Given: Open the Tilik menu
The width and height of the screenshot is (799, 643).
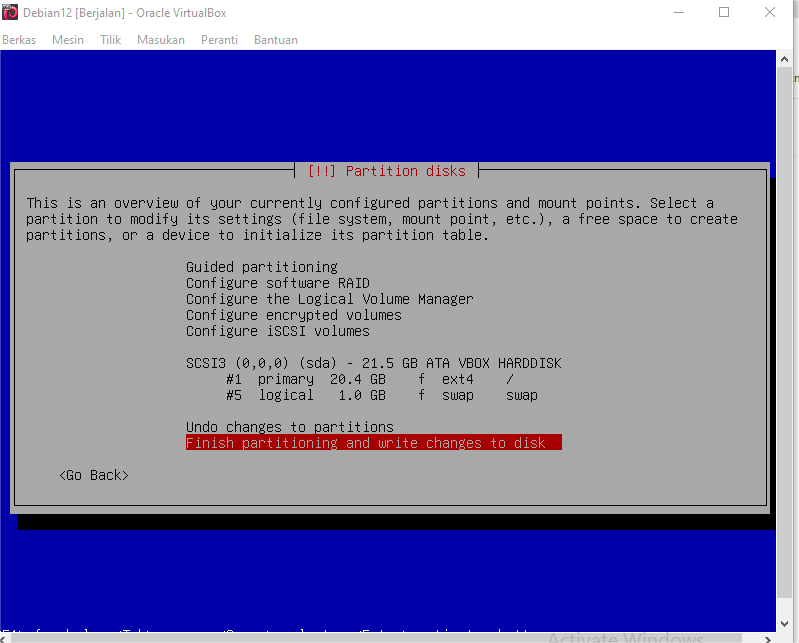Looking at the screenshot, I should click(110, 40).
